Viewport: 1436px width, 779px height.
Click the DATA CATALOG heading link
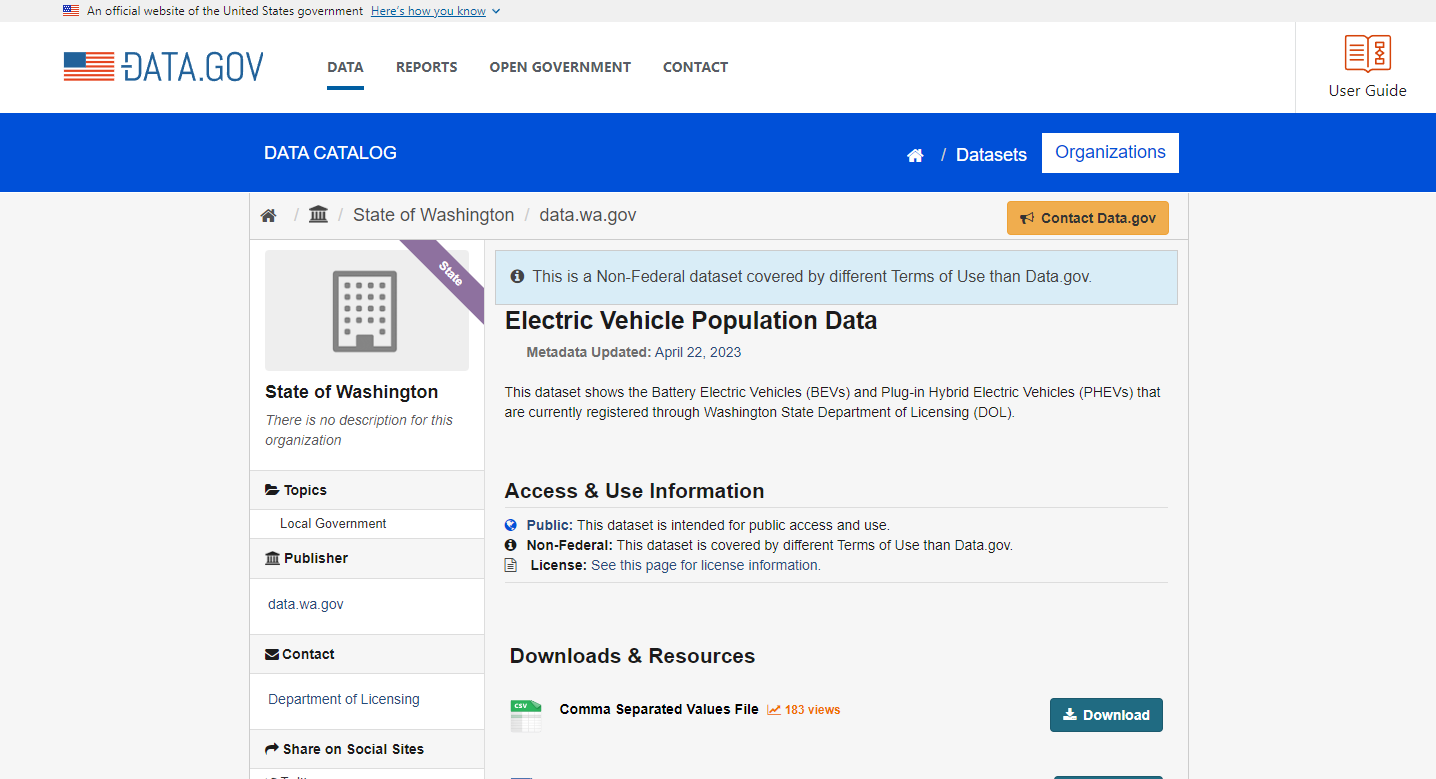[330, 153]
